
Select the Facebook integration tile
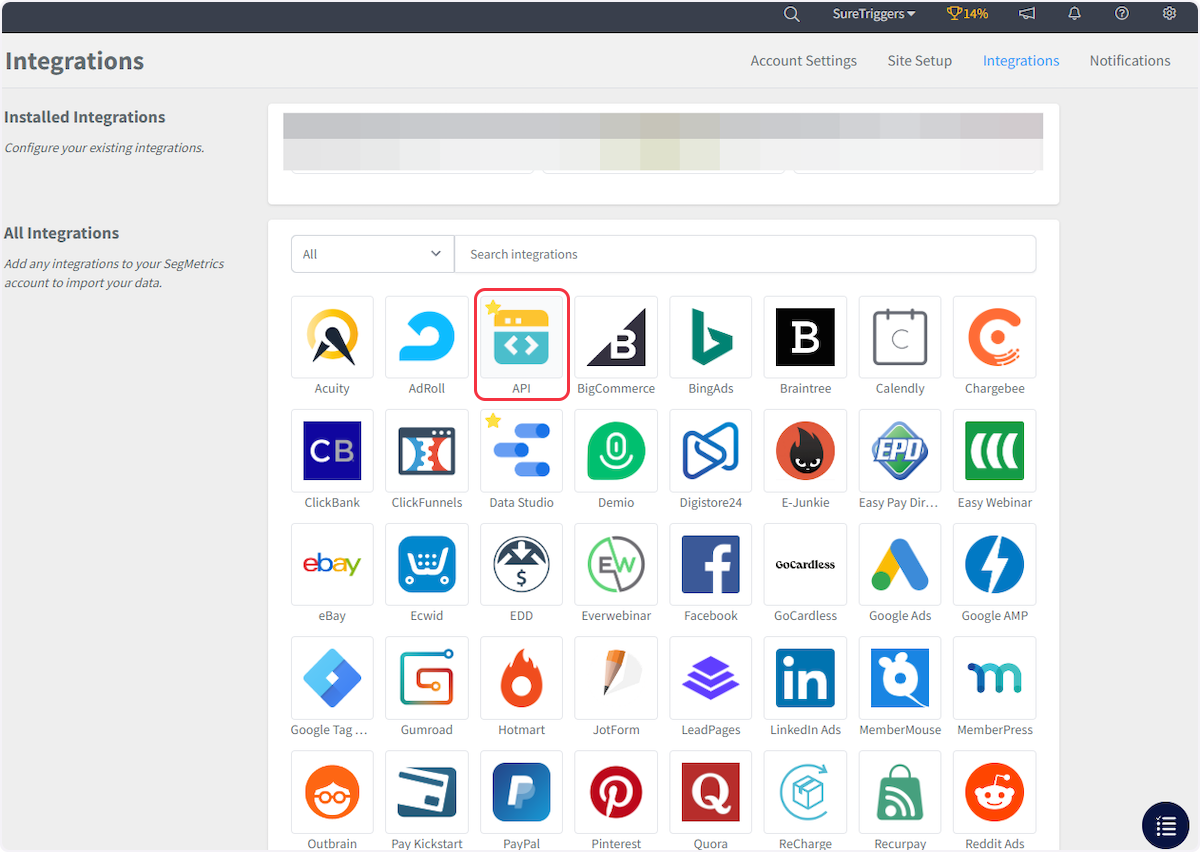[x=711, y=565]
